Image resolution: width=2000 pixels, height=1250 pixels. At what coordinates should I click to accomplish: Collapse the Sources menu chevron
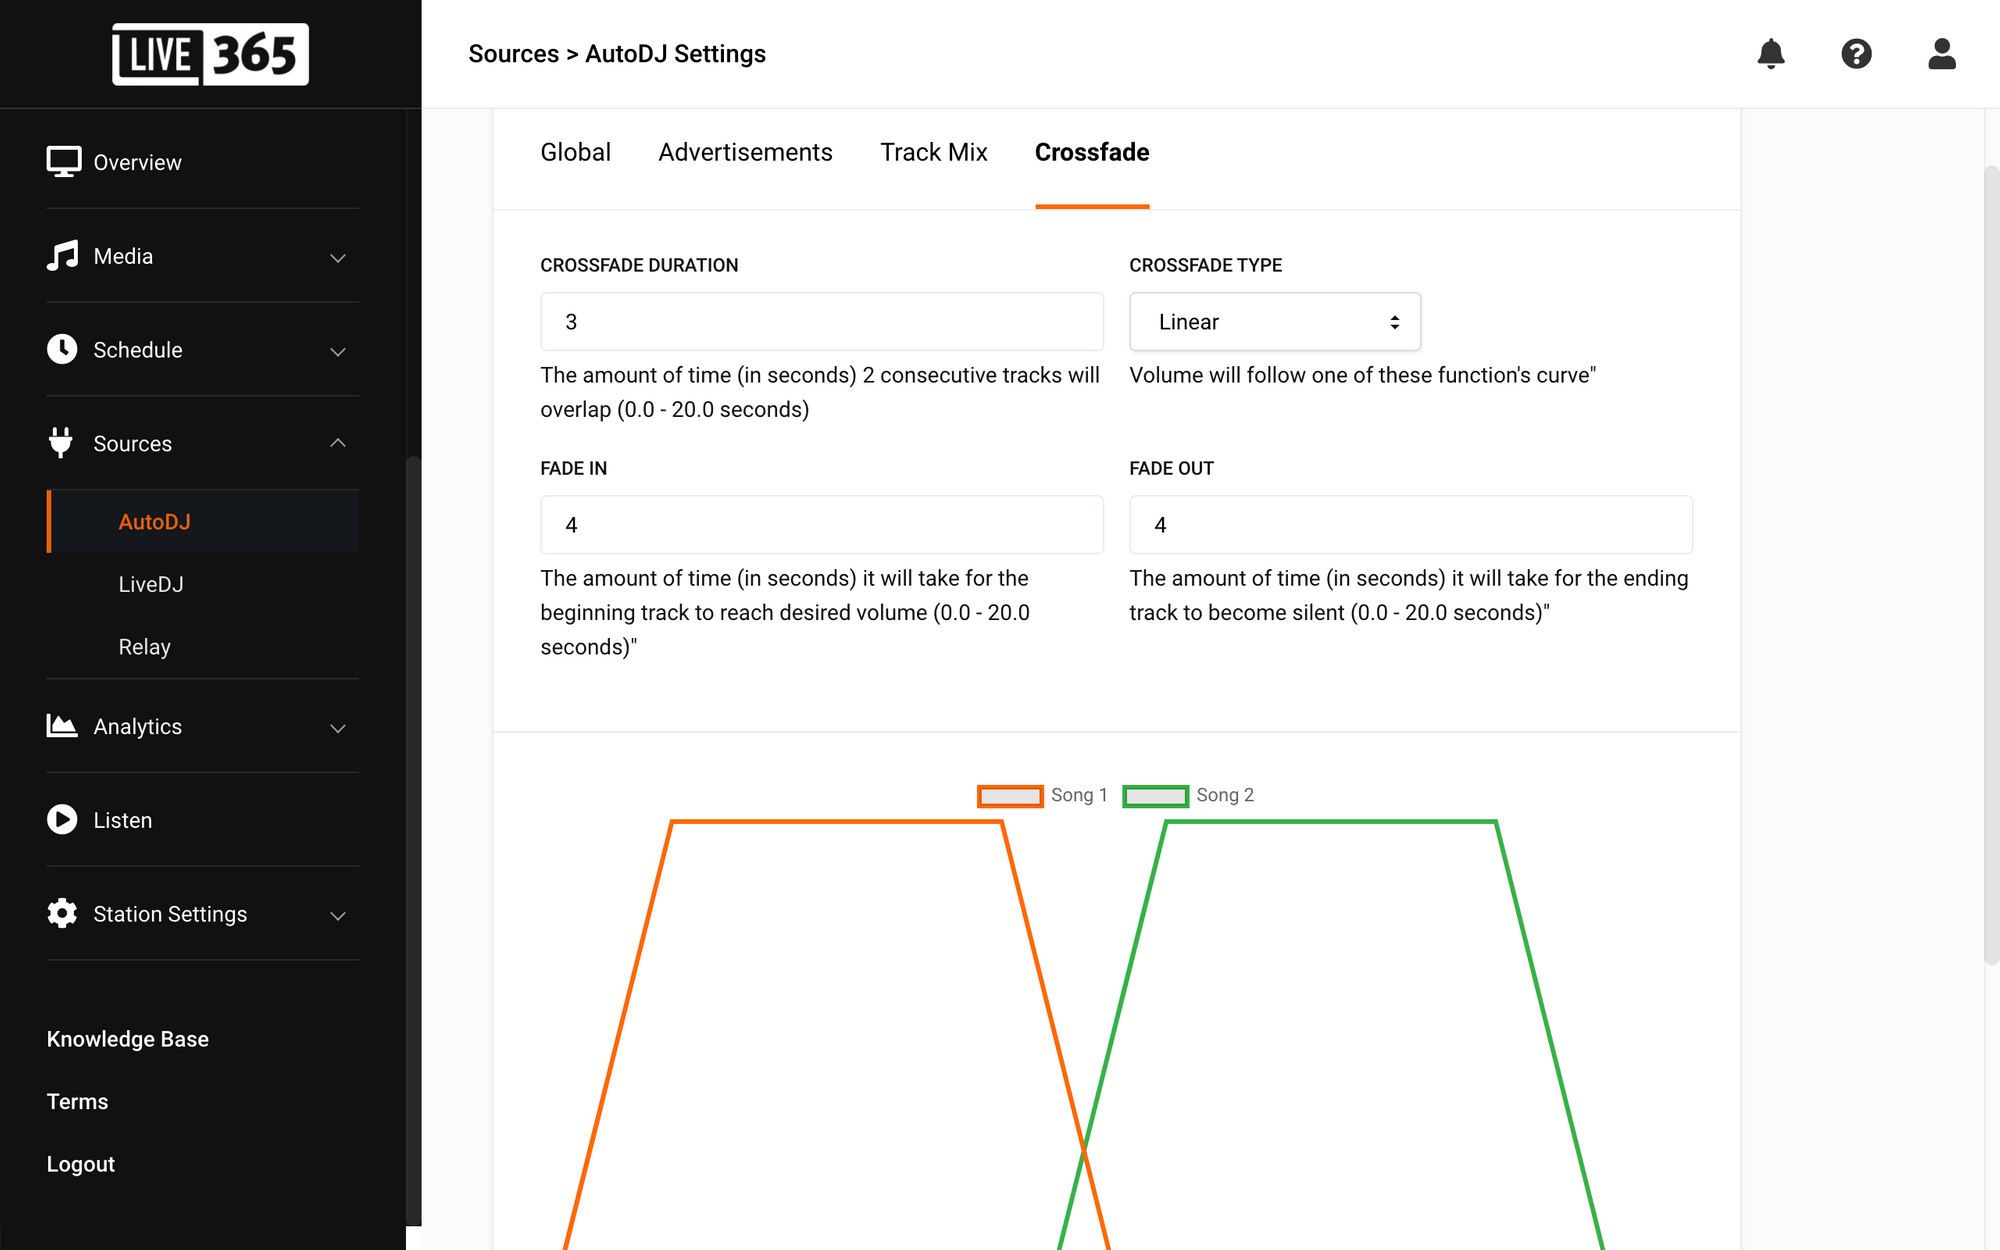pos(338,443)
